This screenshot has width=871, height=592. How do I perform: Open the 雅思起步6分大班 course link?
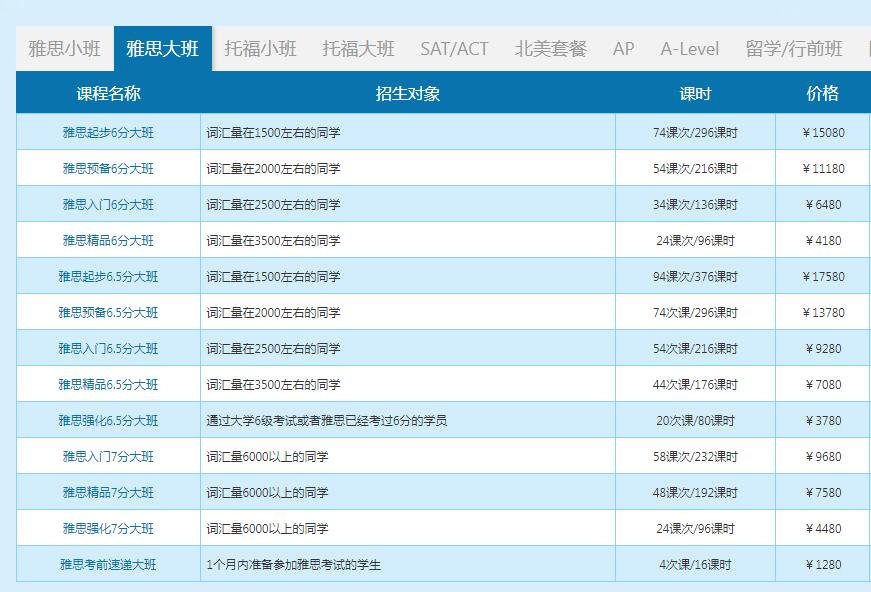108,132
